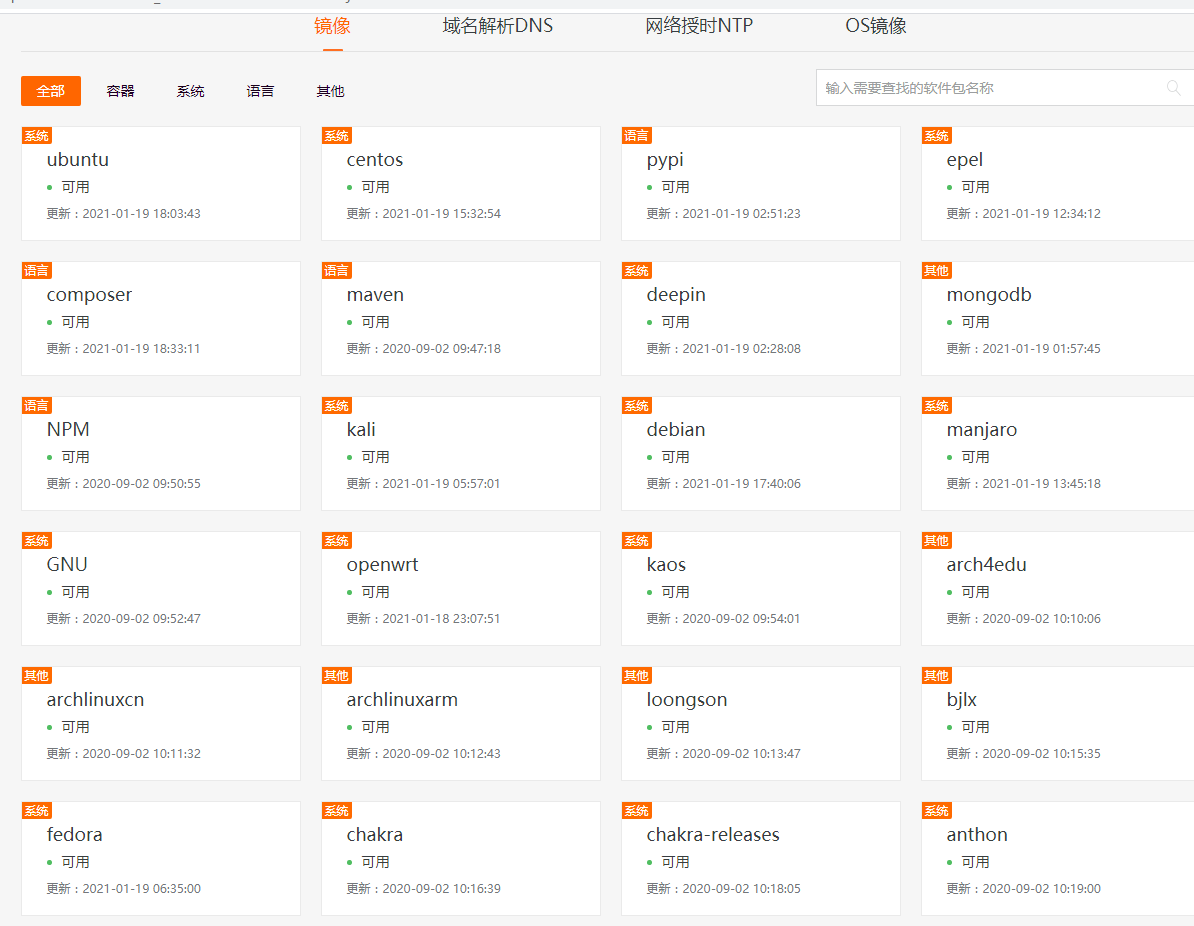Screen dimensions: 1194x926
Task: Open the epel mirror card
Action: click(1058, 184)
